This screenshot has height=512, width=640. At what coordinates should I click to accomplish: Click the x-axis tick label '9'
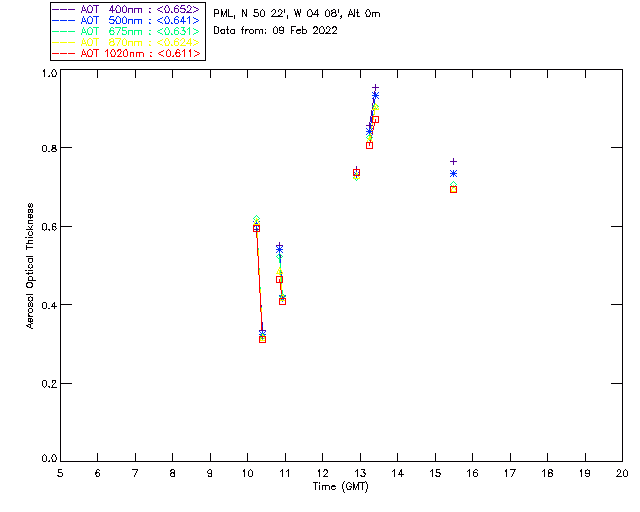pyautogui.click(x=210, y=473)
